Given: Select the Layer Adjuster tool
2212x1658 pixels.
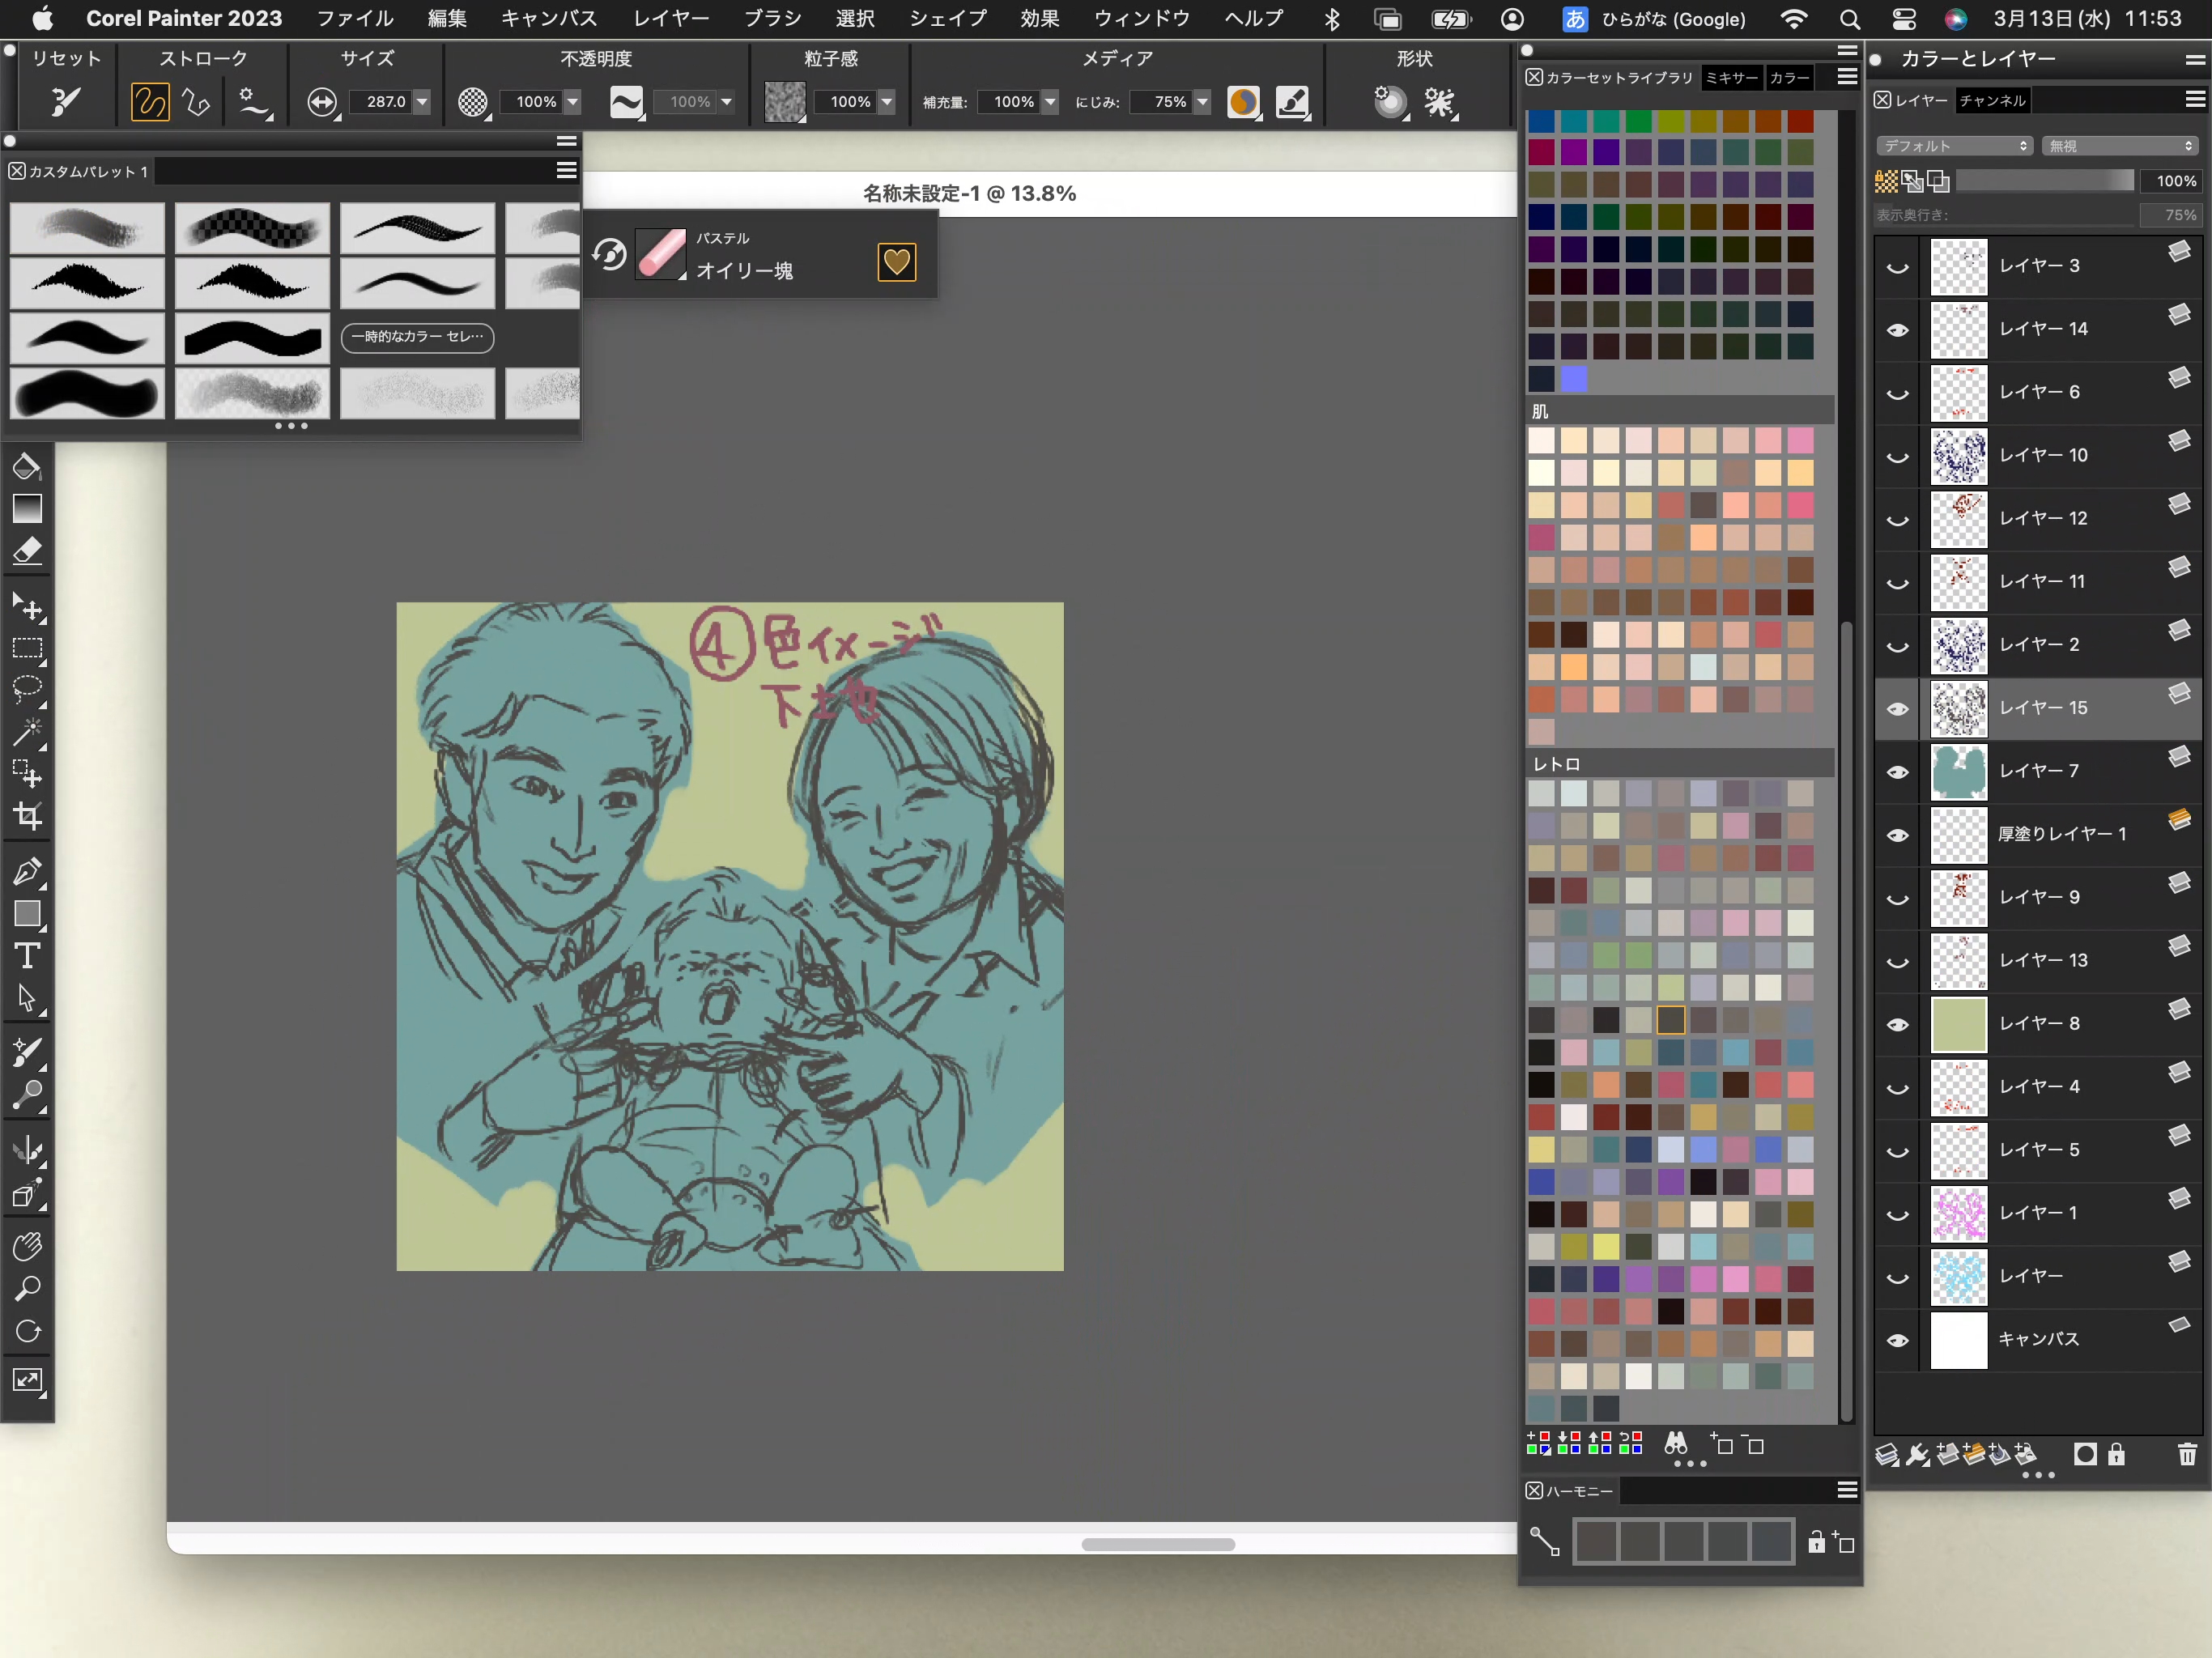Looking at the screenshot, I should point(27,607).
